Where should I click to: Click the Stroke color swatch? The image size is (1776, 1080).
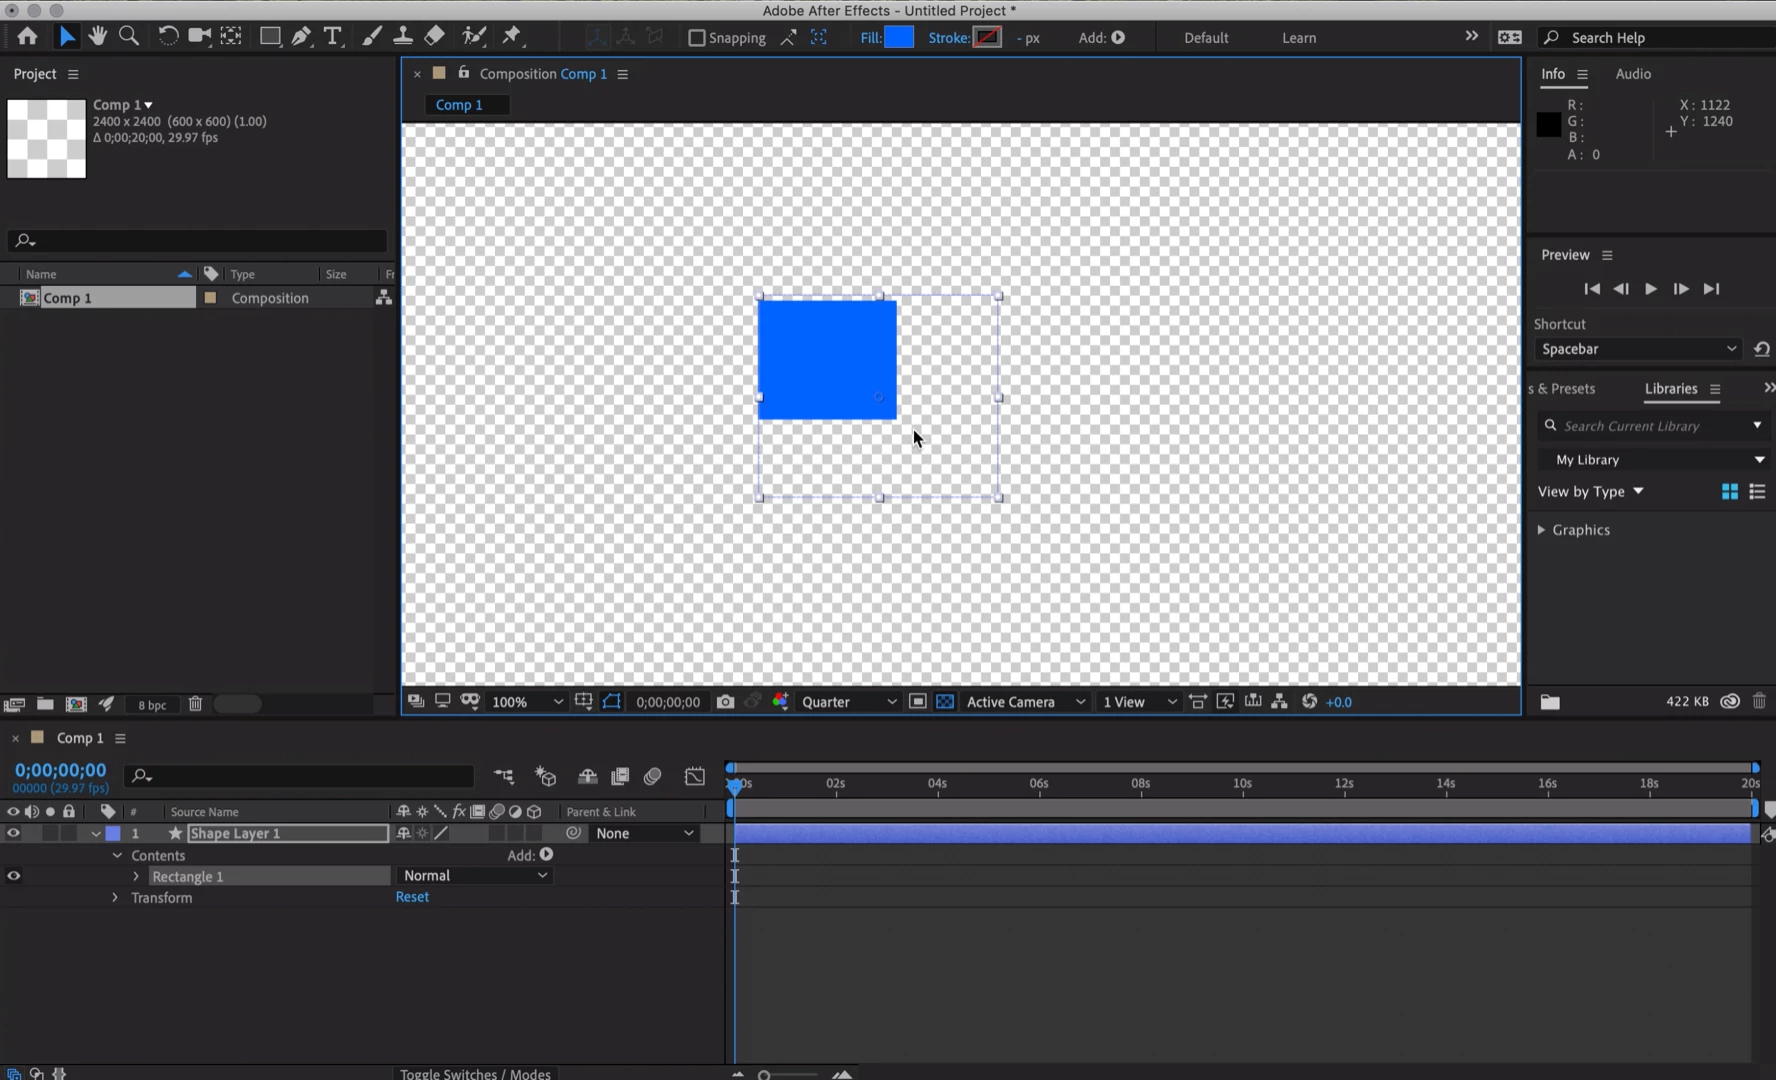pyautogui.click(x=987, y=37)
